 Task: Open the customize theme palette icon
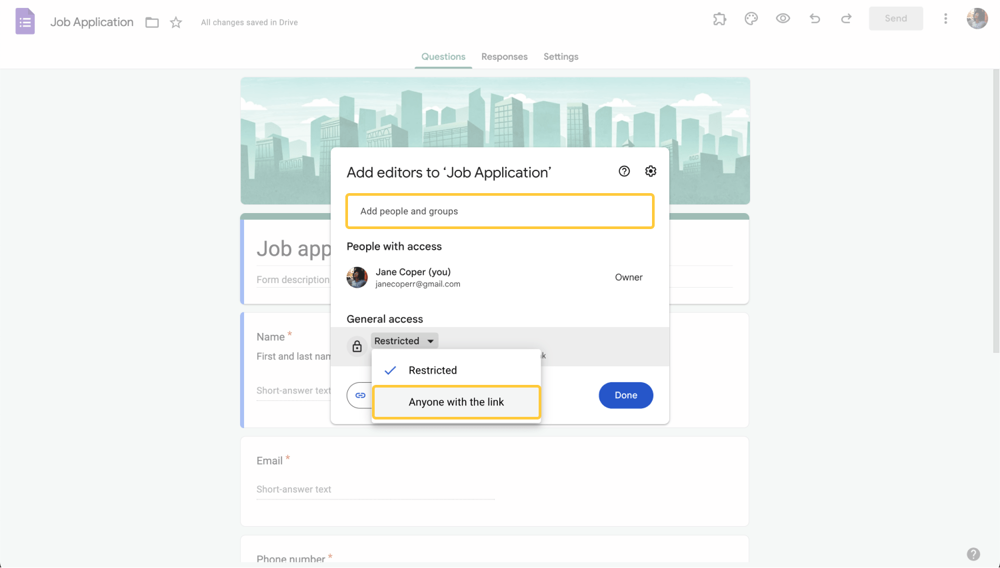(751, 19)
